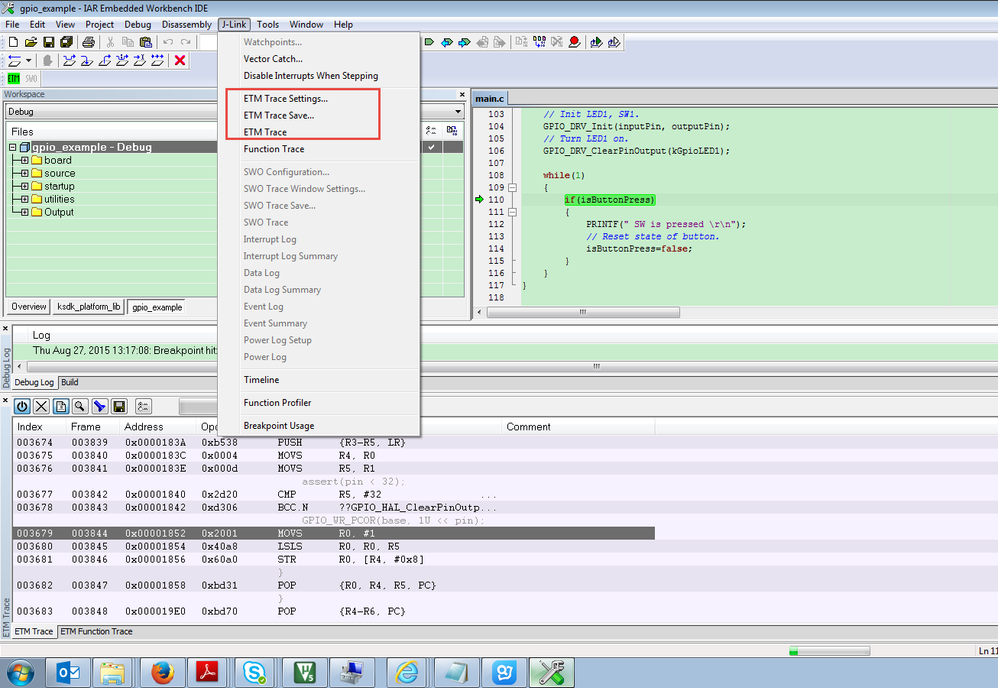Click the green ETM button in toolbar
Screen dimensions: 998x688
pyautogui.click(x=14, y=78)
